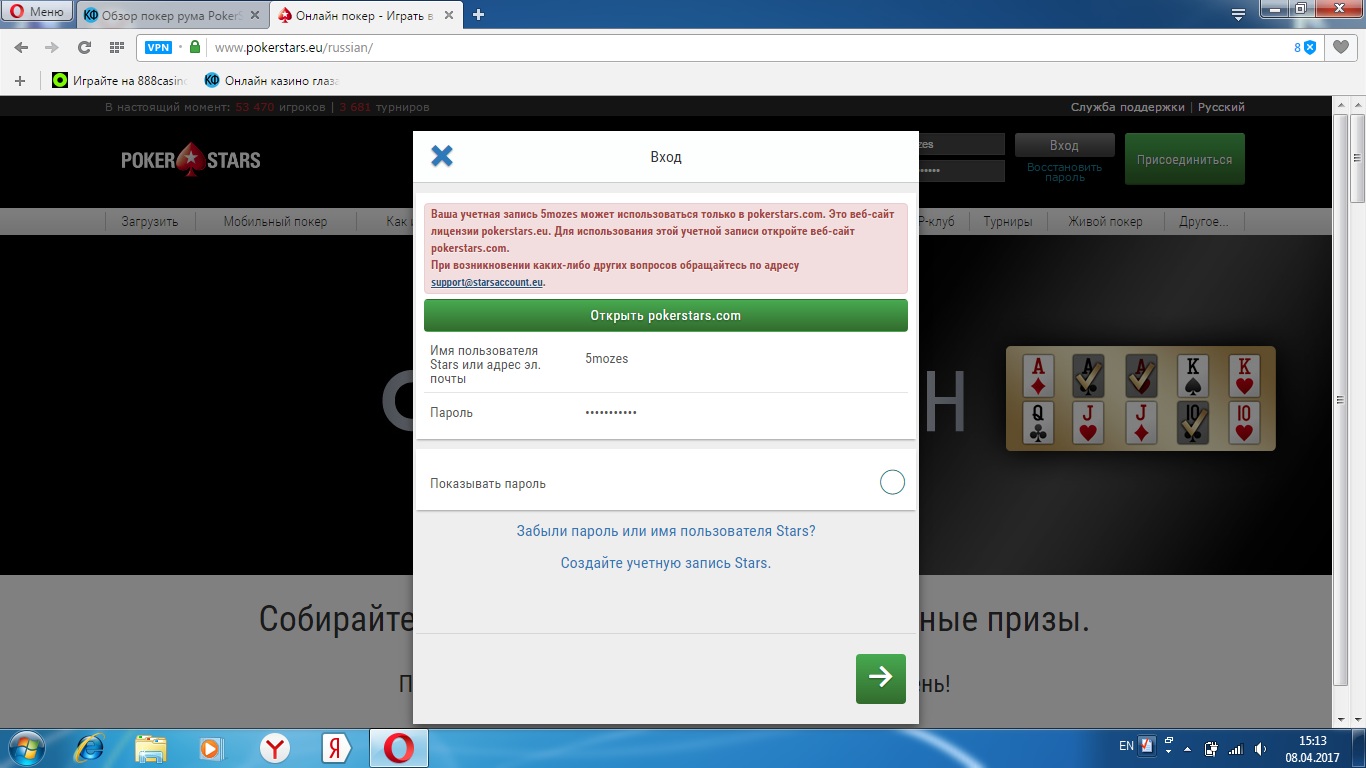The width and height of the screenshot is (1366, 768).
Task: Open the red Я Yandex taskbar icon
Action: 336,748
